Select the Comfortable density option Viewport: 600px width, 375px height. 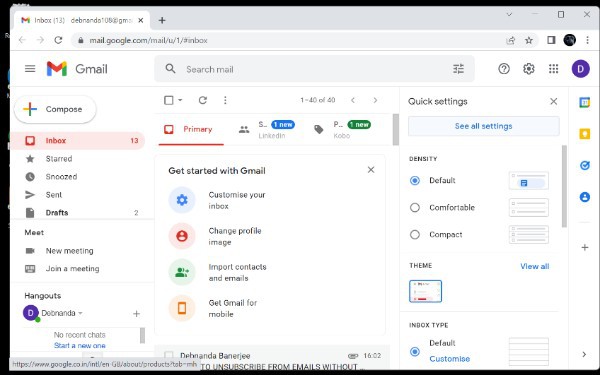pos(415,207)
